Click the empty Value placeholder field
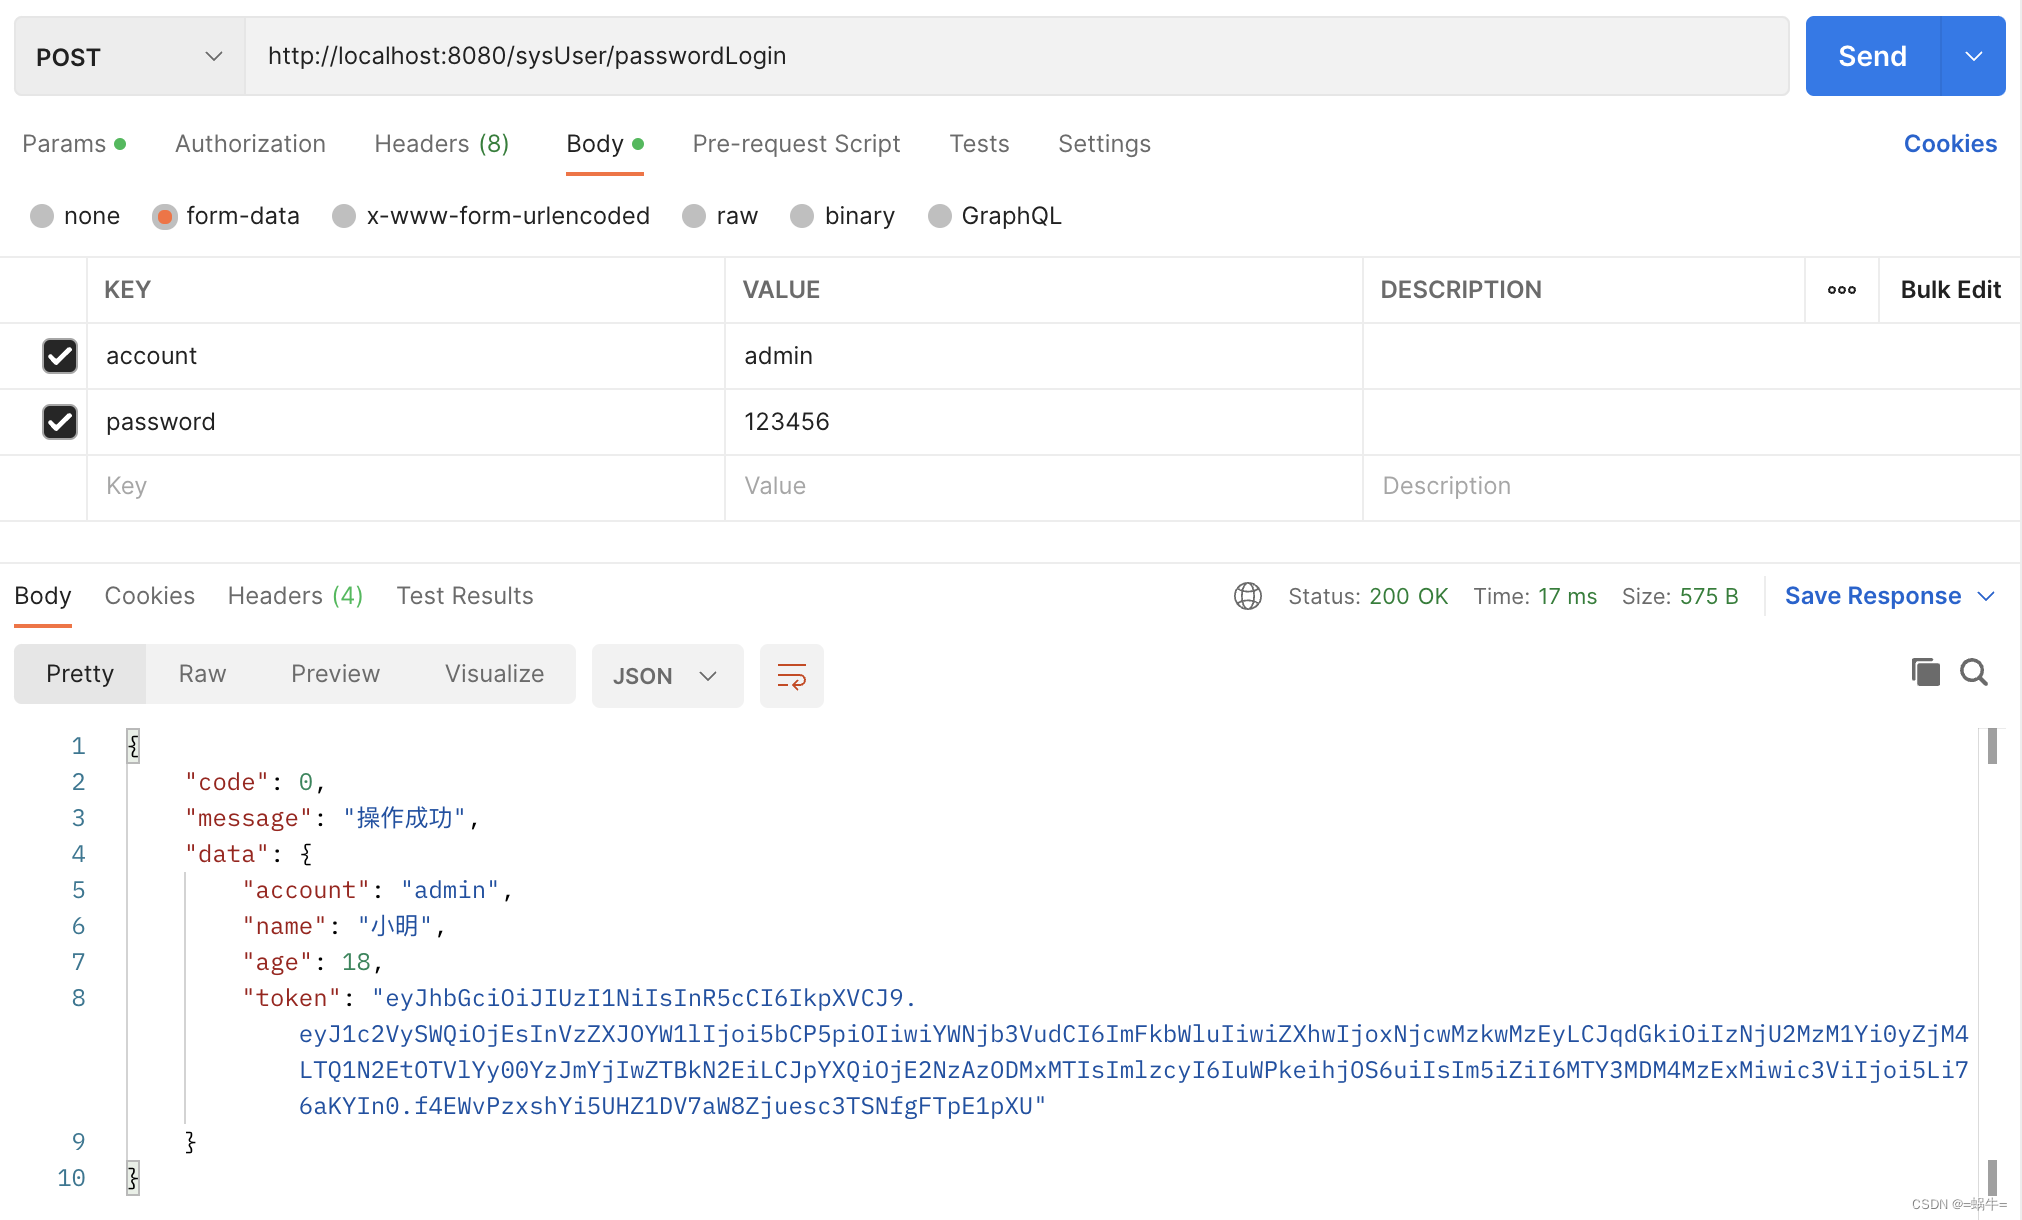Screen dimensions: 2022x1220 click(x=1043, y=487)
